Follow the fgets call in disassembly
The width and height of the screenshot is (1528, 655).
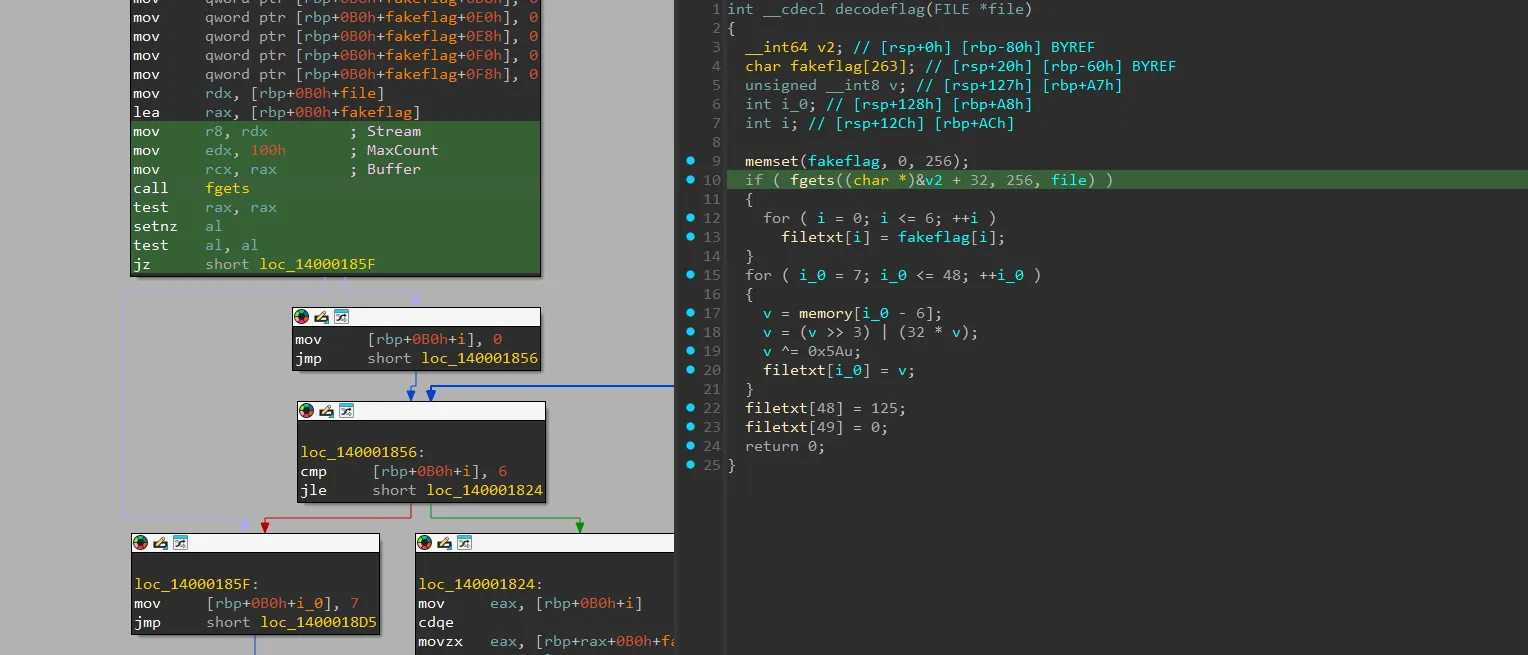coord(227,188)
